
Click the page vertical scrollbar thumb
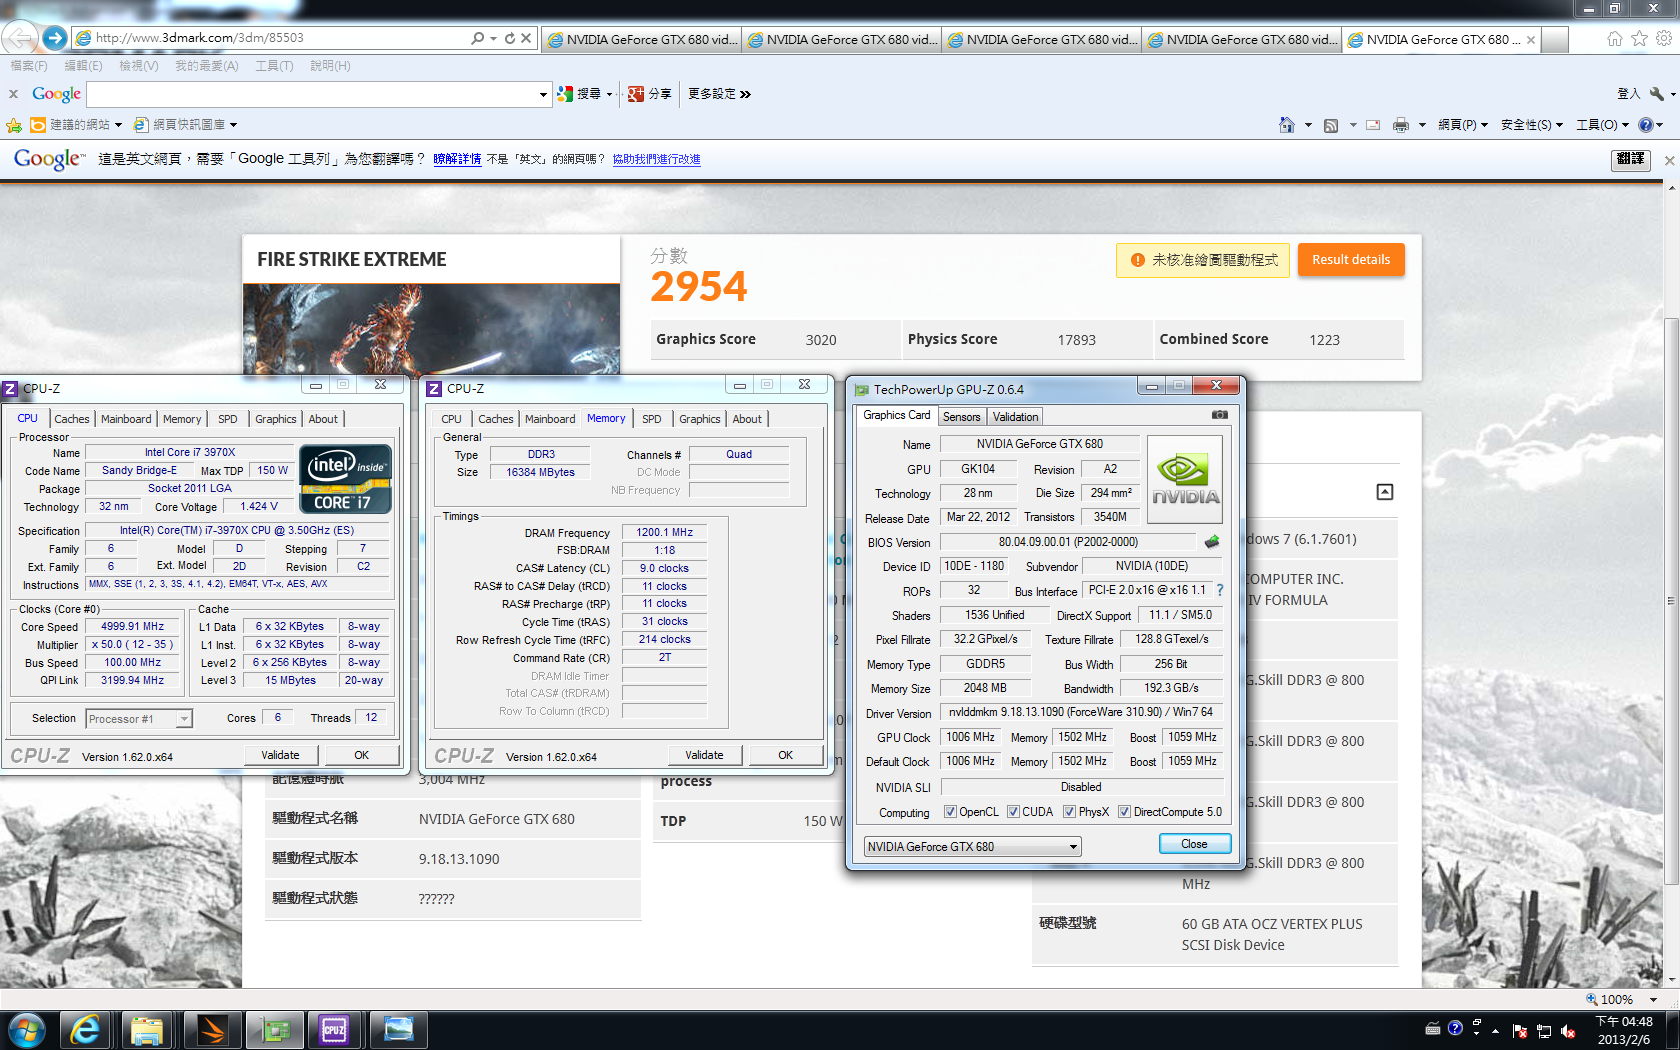tap(1669, 600)
